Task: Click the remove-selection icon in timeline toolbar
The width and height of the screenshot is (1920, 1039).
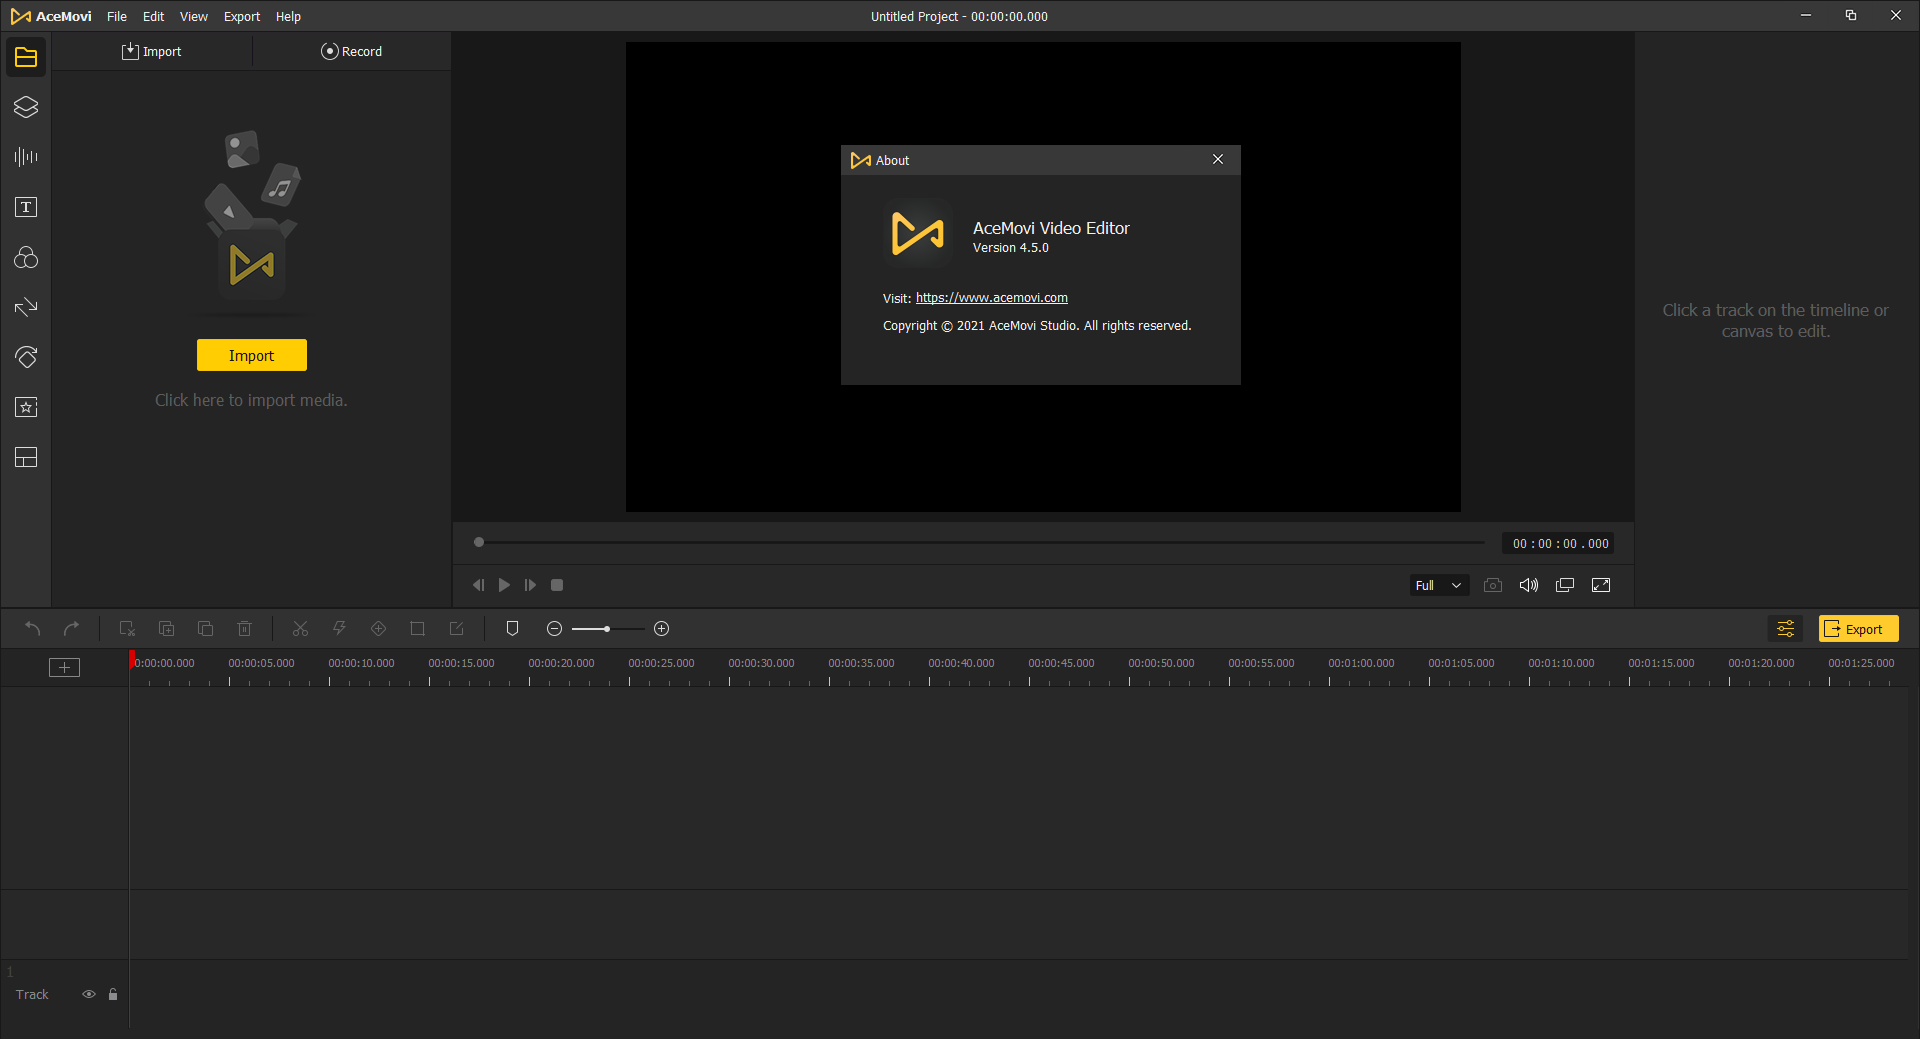Action: [x=127, y=628]
